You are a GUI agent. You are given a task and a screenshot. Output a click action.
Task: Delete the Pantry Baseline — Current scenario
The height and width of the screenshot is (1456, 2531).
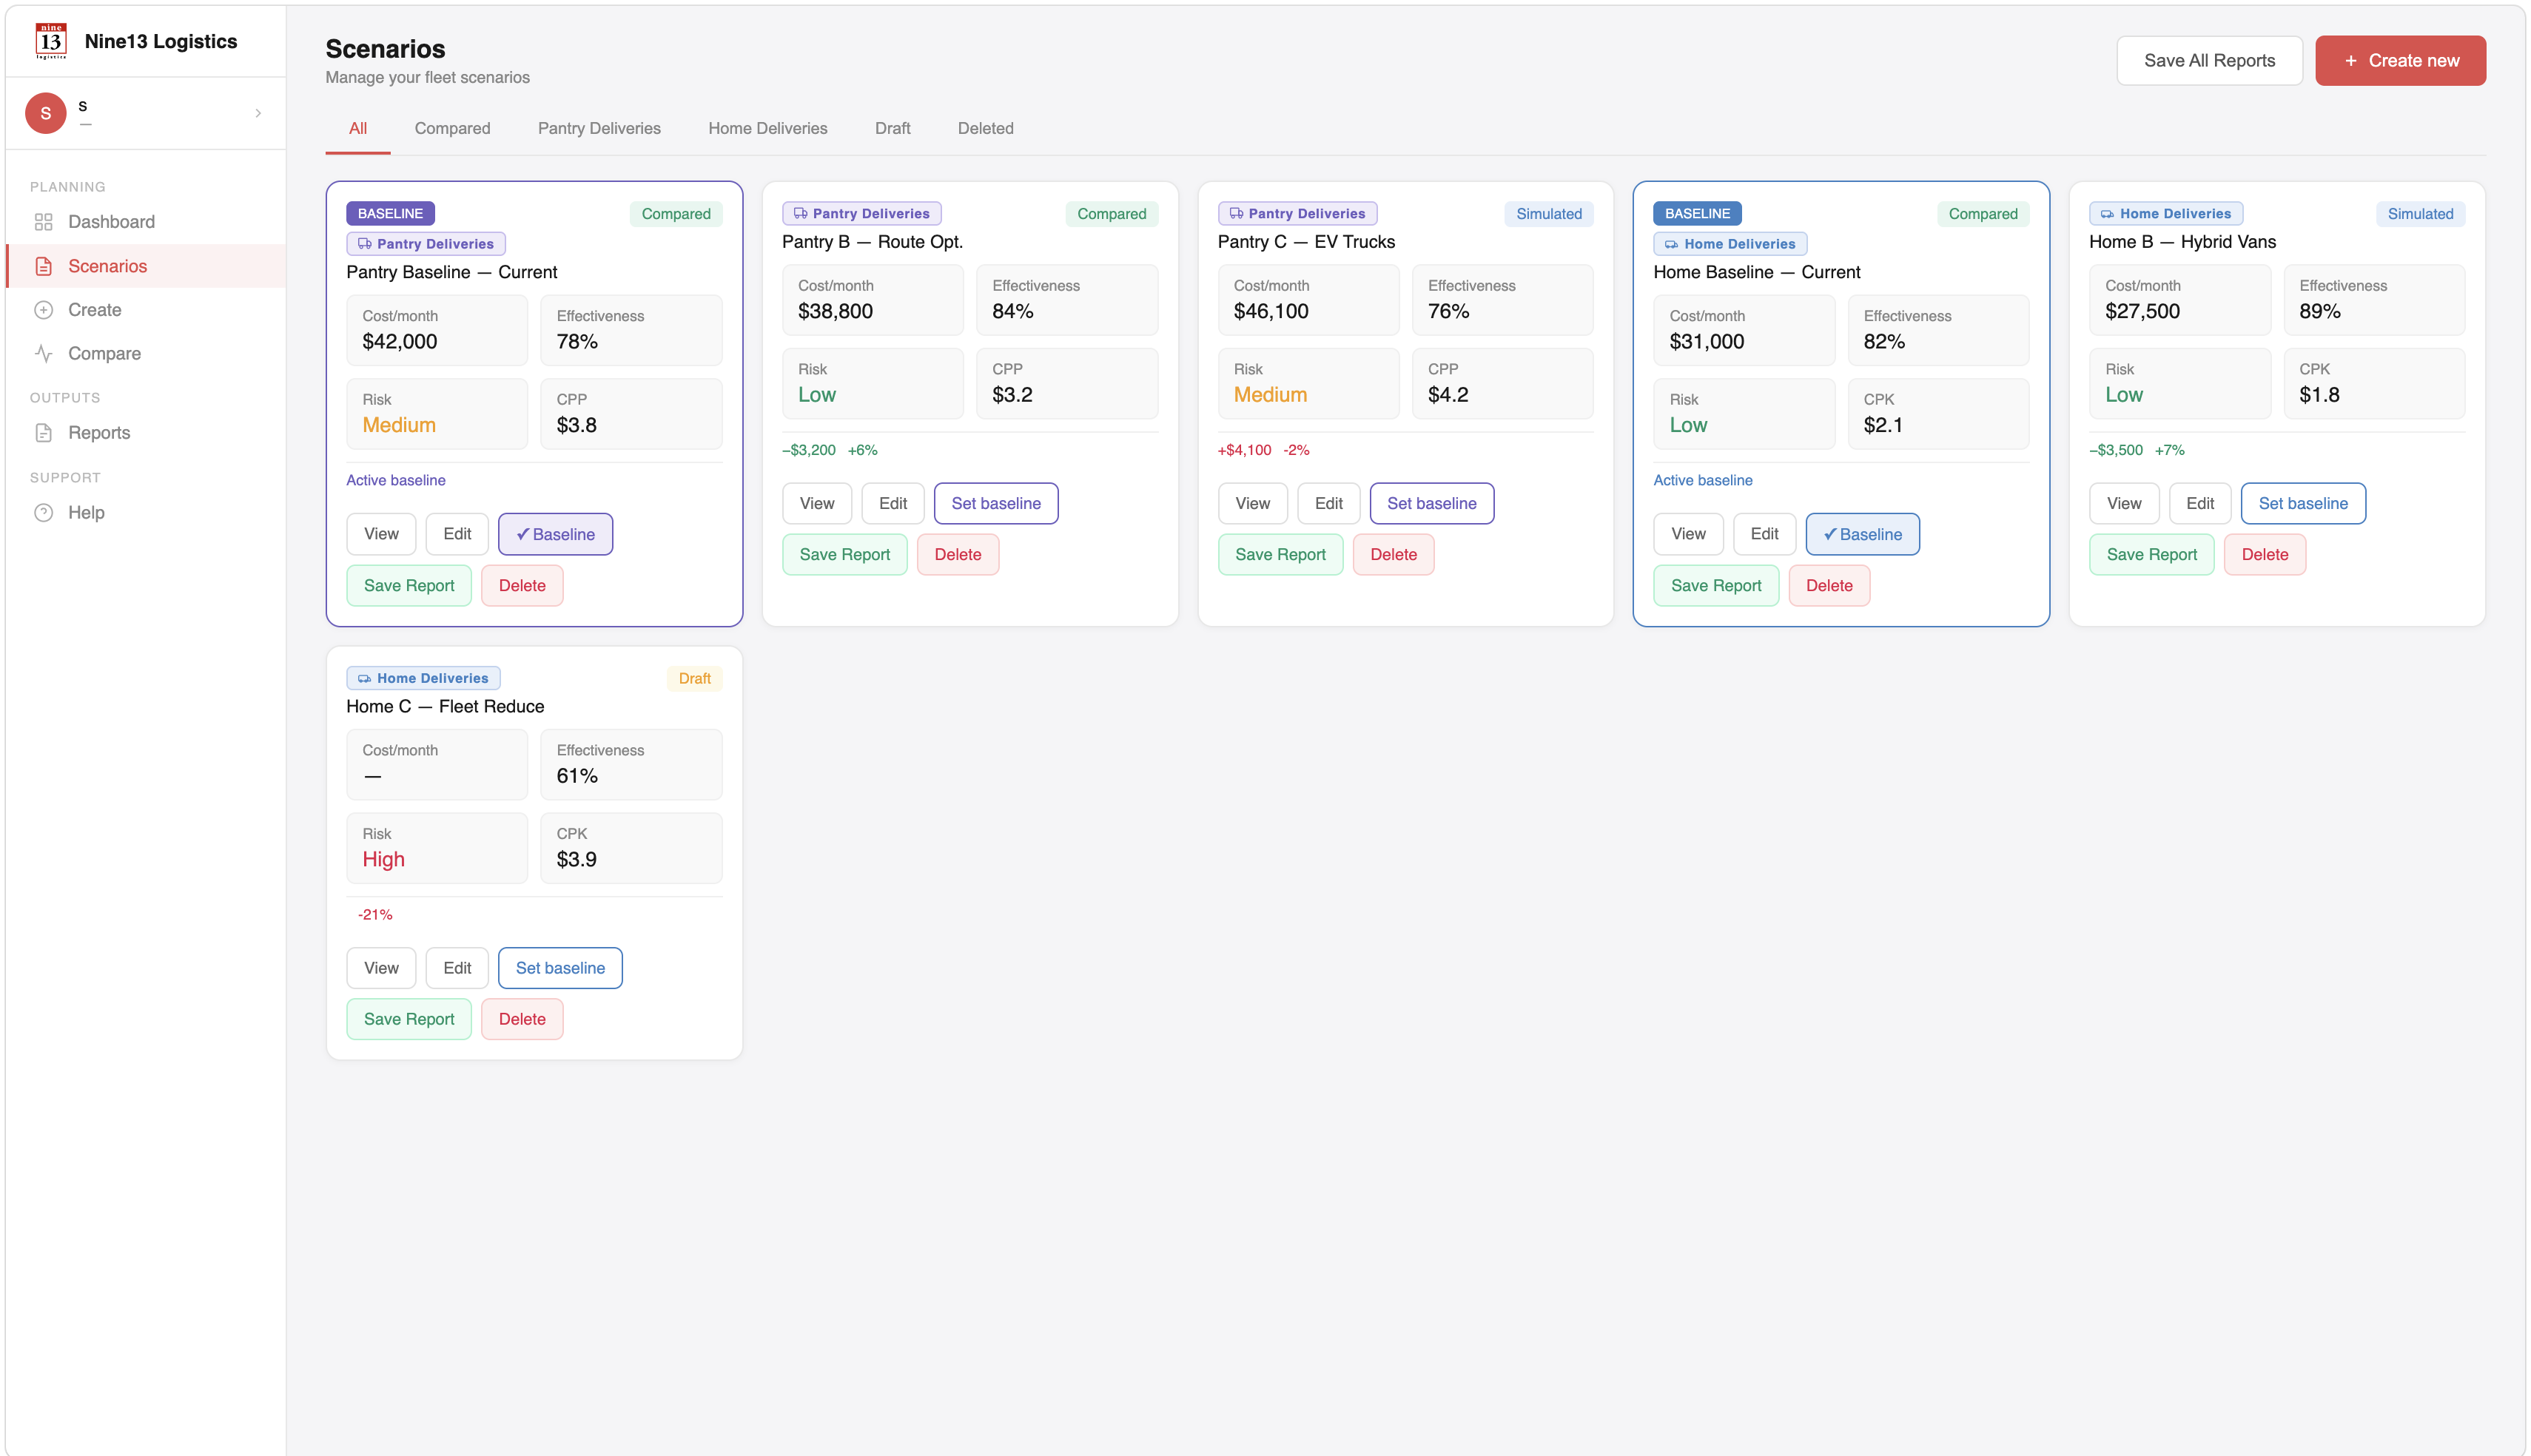point(522,586)
